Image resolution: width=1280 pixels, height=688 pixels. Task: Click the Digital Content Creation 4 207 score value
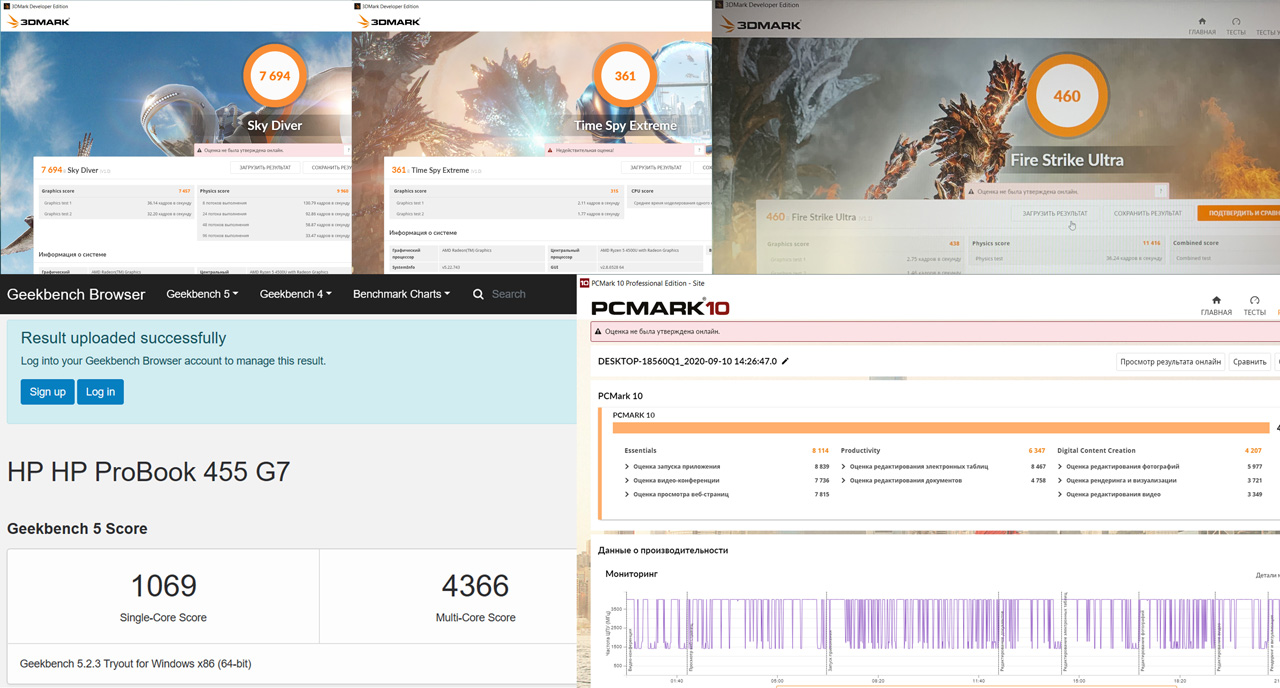[x=1253, y=451]
